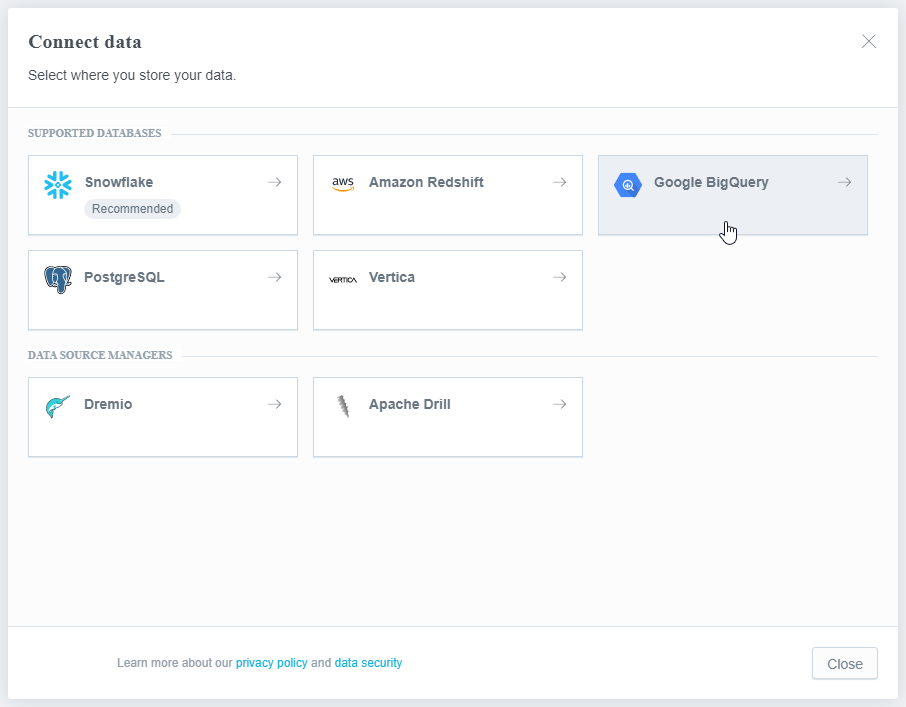Choose the Amazon Redshift label
Screen dimensions: 906x707
pyautogui.click(x=426, y=182)
